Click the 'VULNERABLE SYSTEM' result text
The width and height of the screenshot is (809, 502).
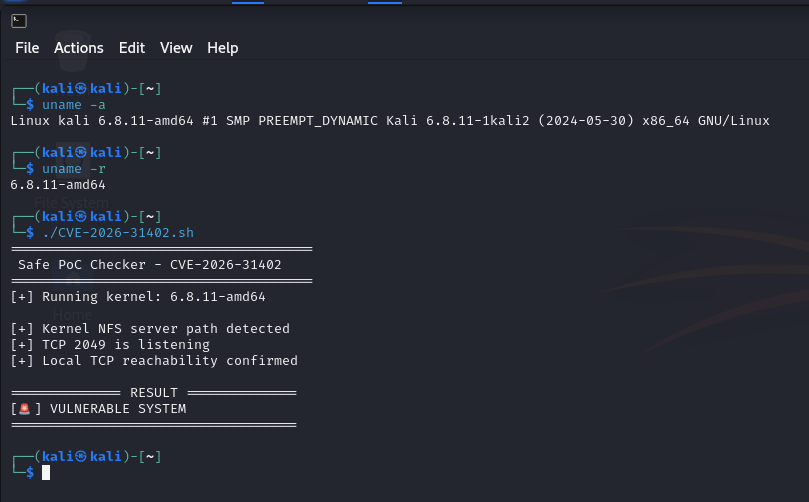(118, 409)
